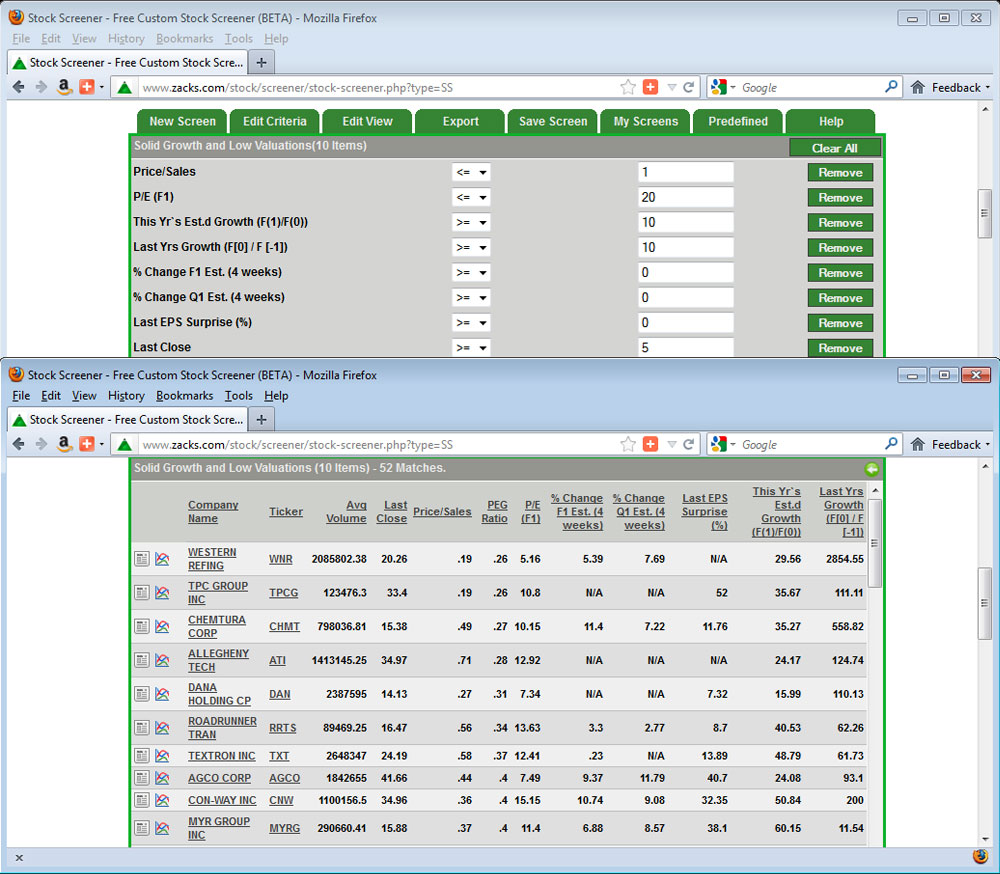Click the top window's page scrollbar thumb
This screenshot has width=1000, height=874.
[985, 214]
